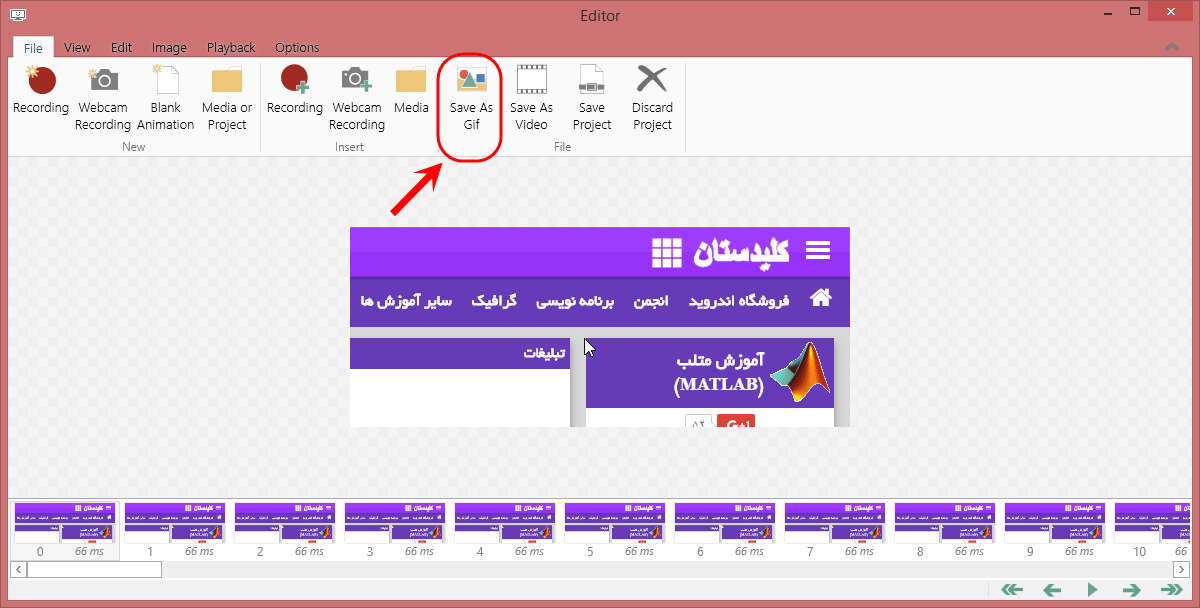Close the Editor window
The image size is (1200, 608).
pyautogui.click(x=1173, y=12)
